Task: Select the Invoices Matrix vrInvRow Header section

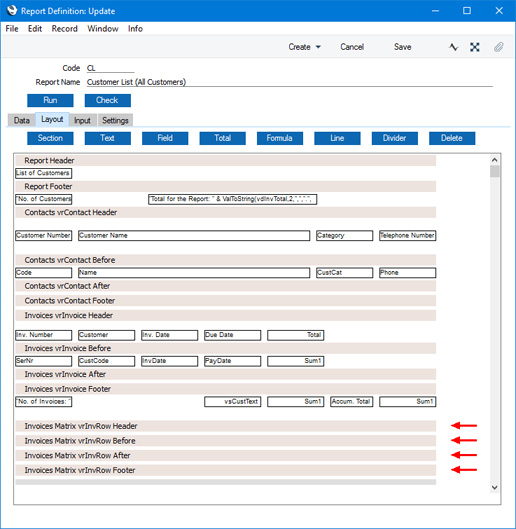Action: [x=225, y=426]
